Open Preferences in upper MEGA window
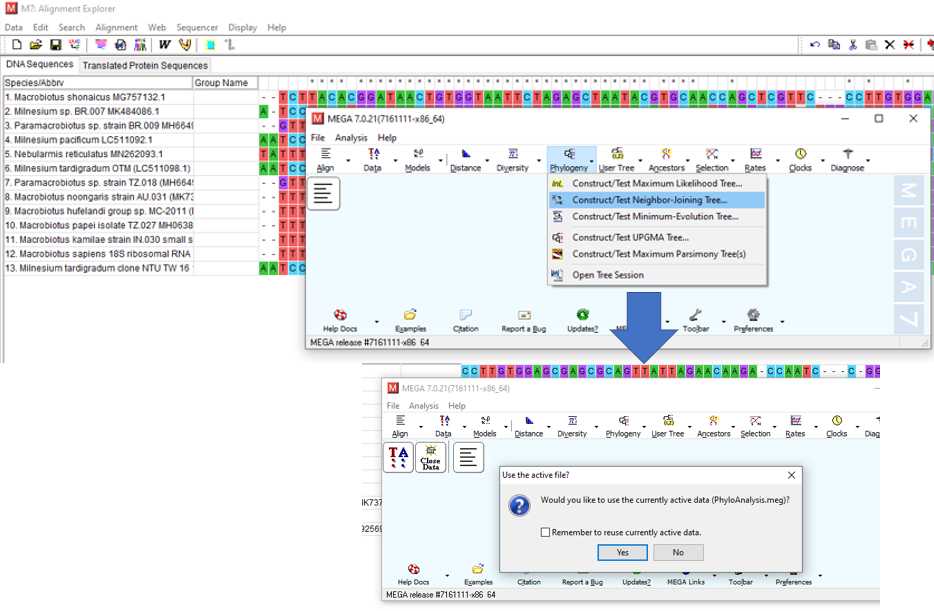This screenshot has height=611, width=934. [x=754, y=320]
